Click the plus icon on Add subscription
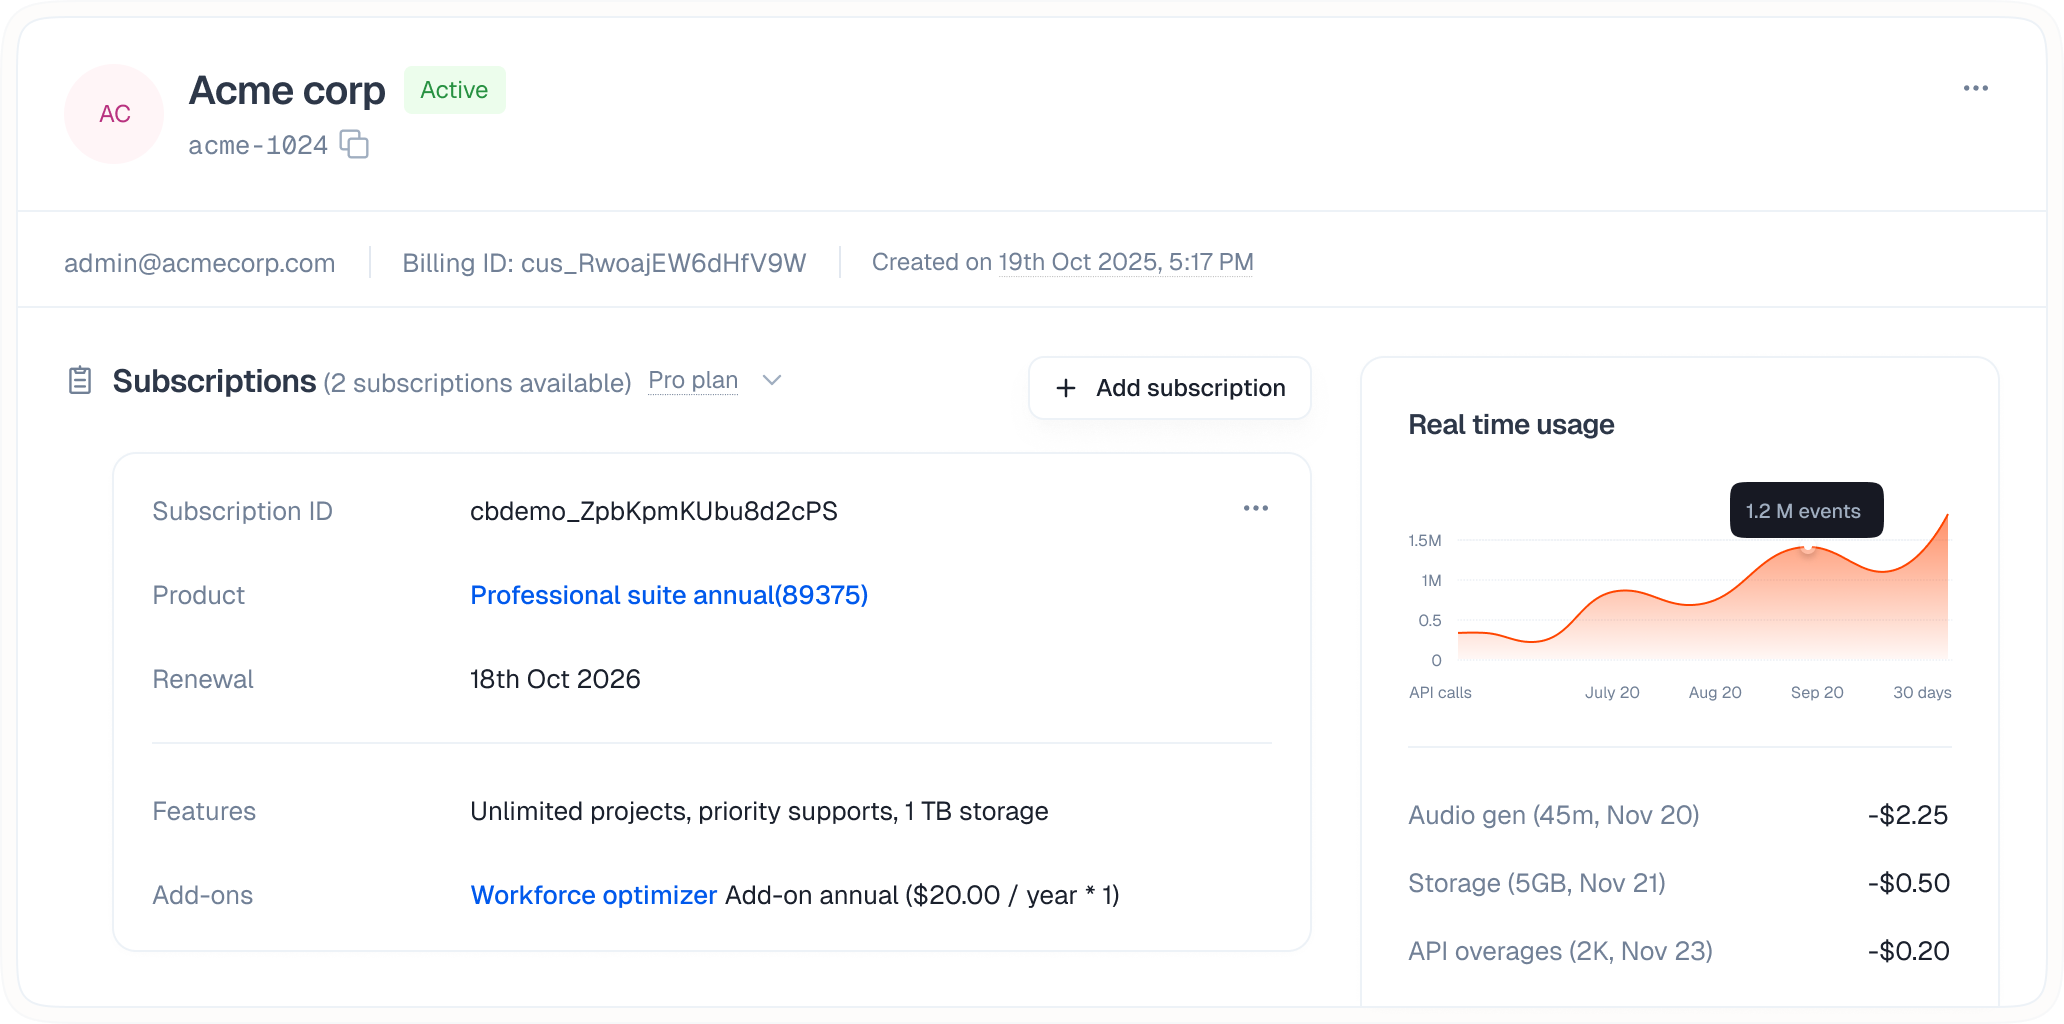Screen dimensions: 2064x1024 point(1065,388)
